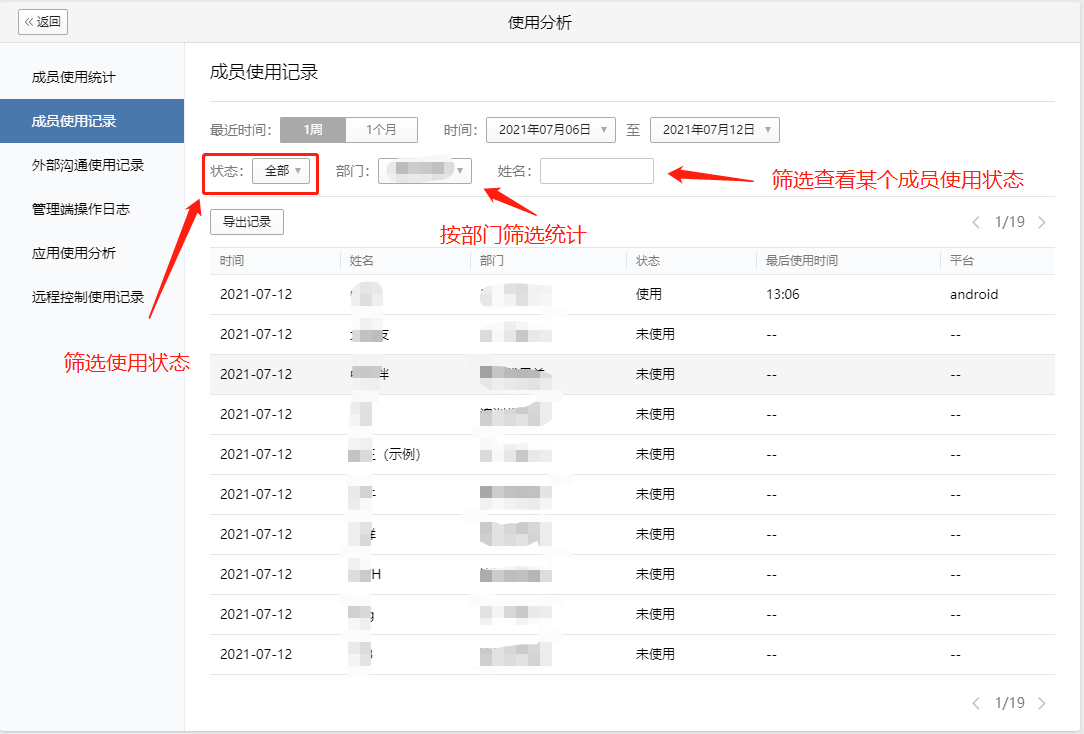Image resolution: width=1084 pixels, height=734 pixels.
Task: Select 成员使用记录 sidebar item
Action: coord(92,121)
